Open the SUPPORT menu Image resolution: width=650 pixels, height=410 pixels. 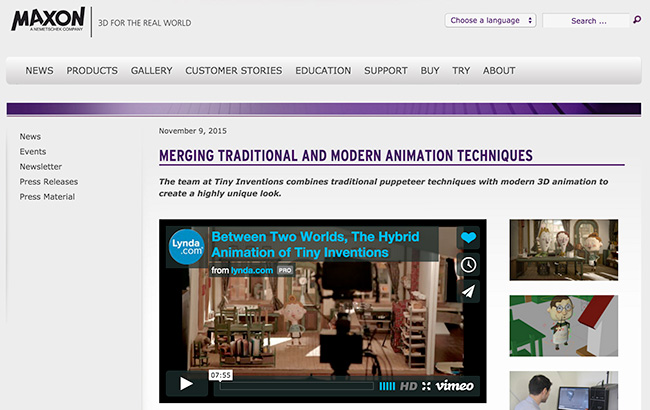(x=386, y=71)
